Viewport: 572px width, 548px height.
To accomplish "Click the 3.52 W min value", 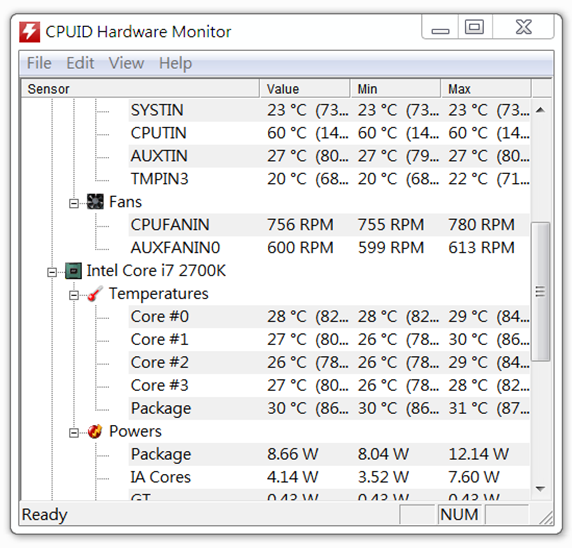I will [x=383, y=477].
